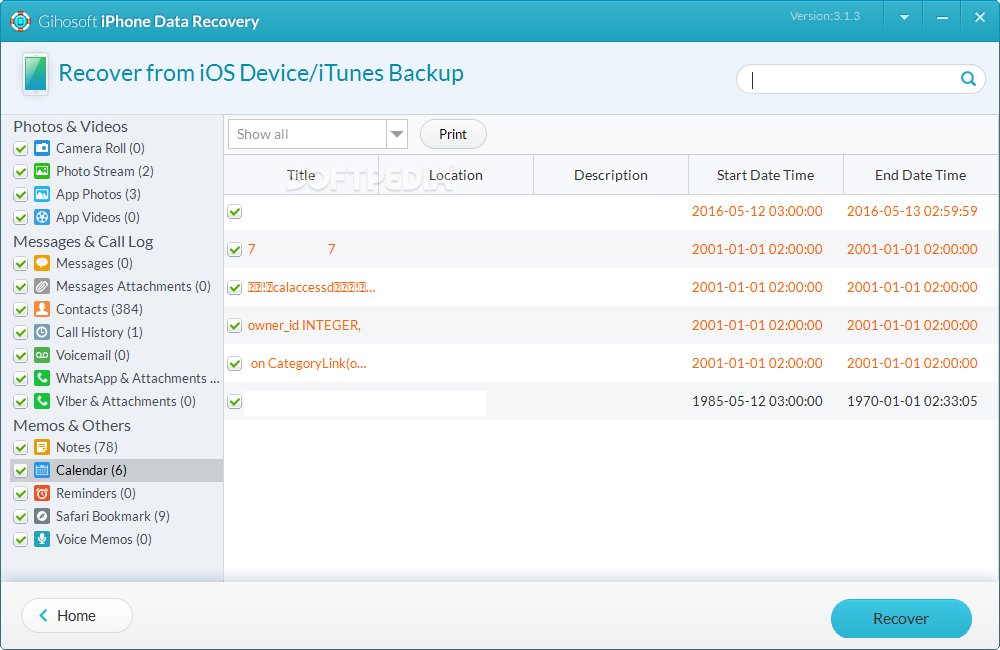The height and width of the screenshot is (650, 1000).
Task: Click the Voice Memos microphone icon
Action: pos(42,539)
